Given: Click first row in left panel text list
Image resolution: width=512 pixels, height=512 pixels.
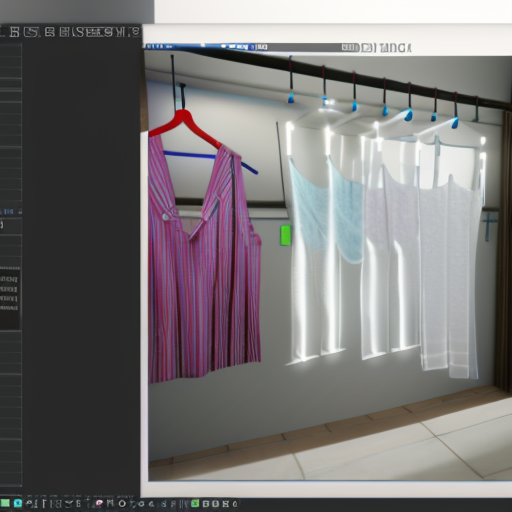Looking at the screenshot, I should click(9, 279).
